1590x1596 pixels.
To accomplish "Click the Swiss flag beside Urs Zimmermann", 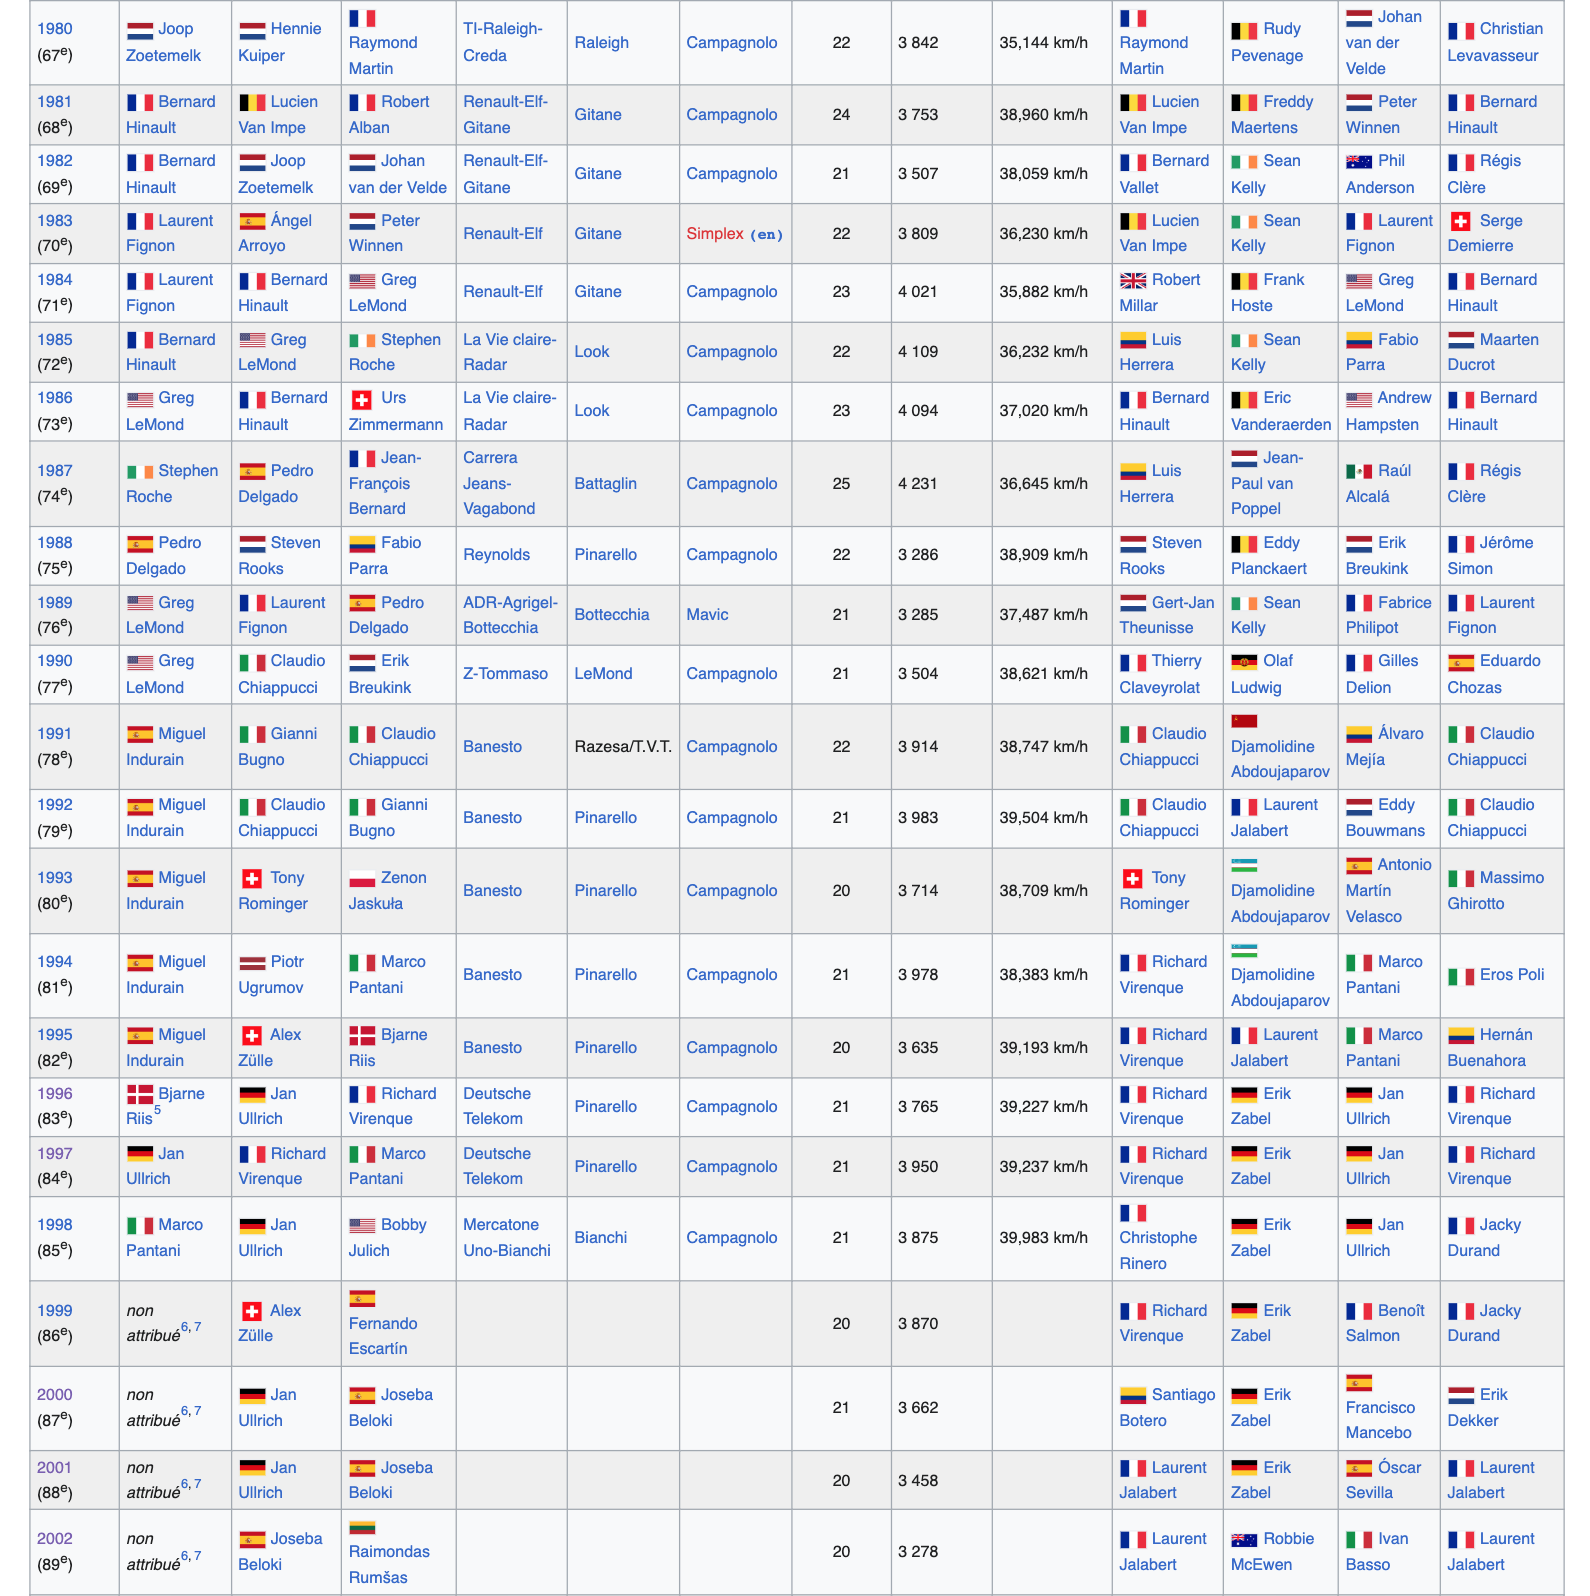I will (361, 399).
